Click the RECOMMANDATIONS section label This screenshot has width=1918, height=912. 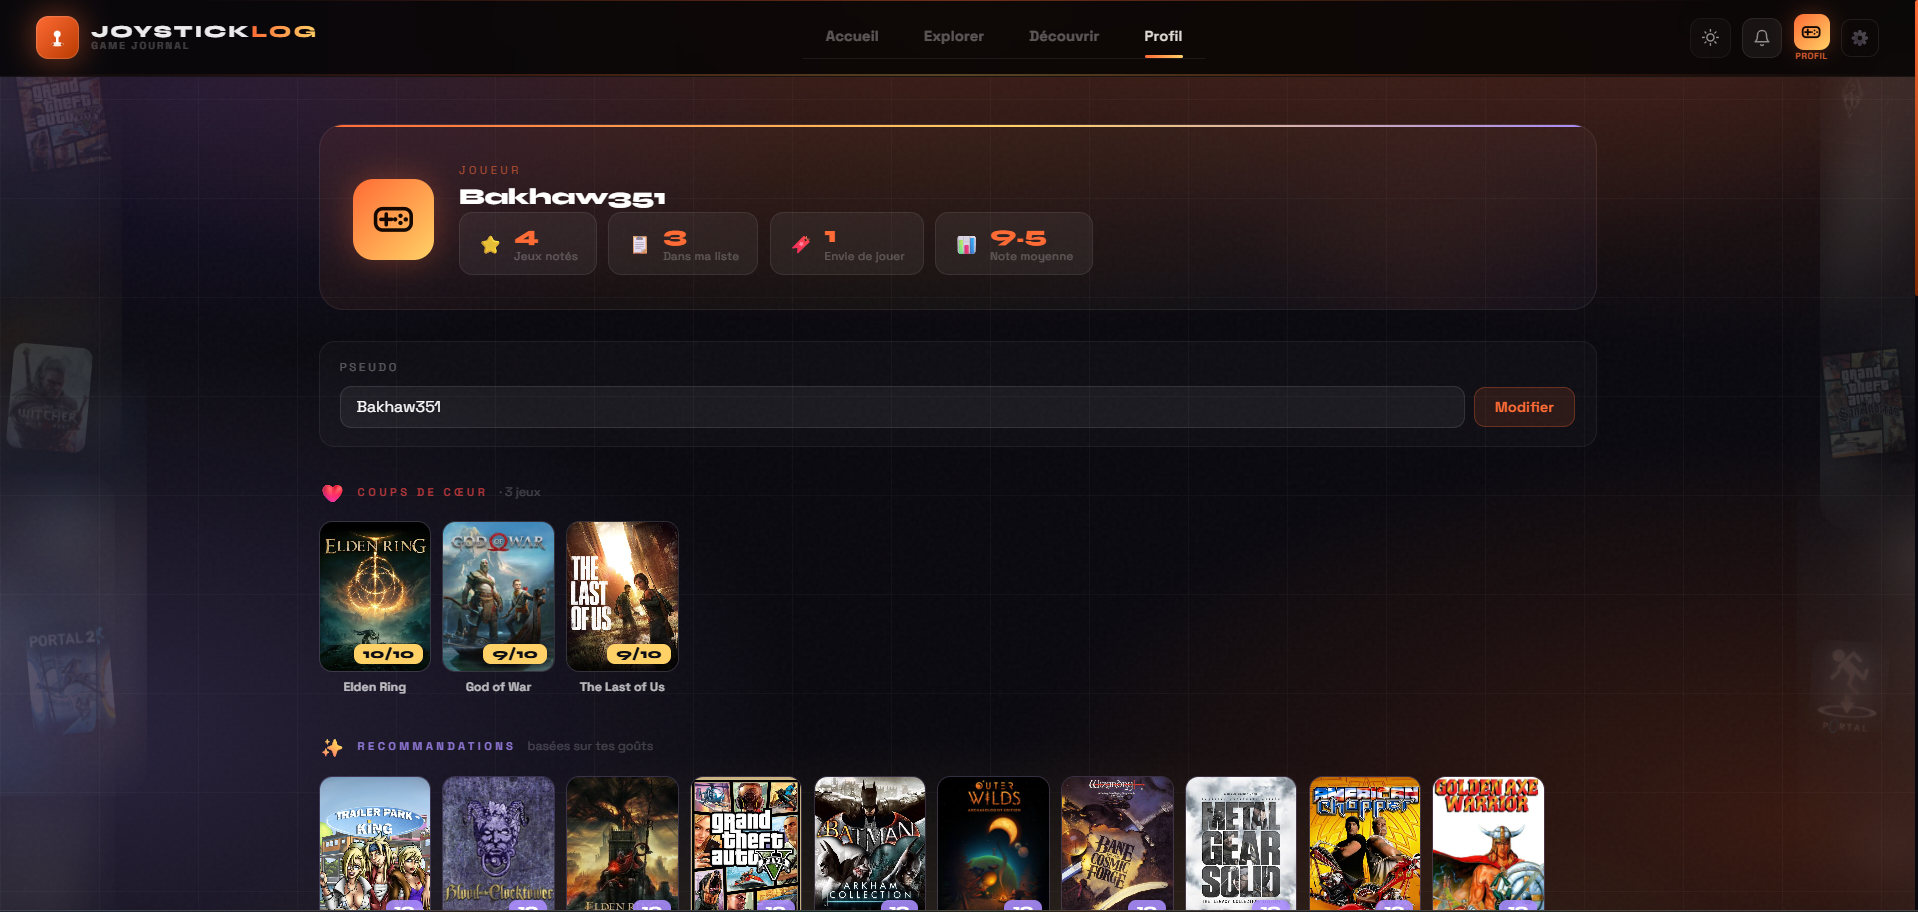coord(436,746)
